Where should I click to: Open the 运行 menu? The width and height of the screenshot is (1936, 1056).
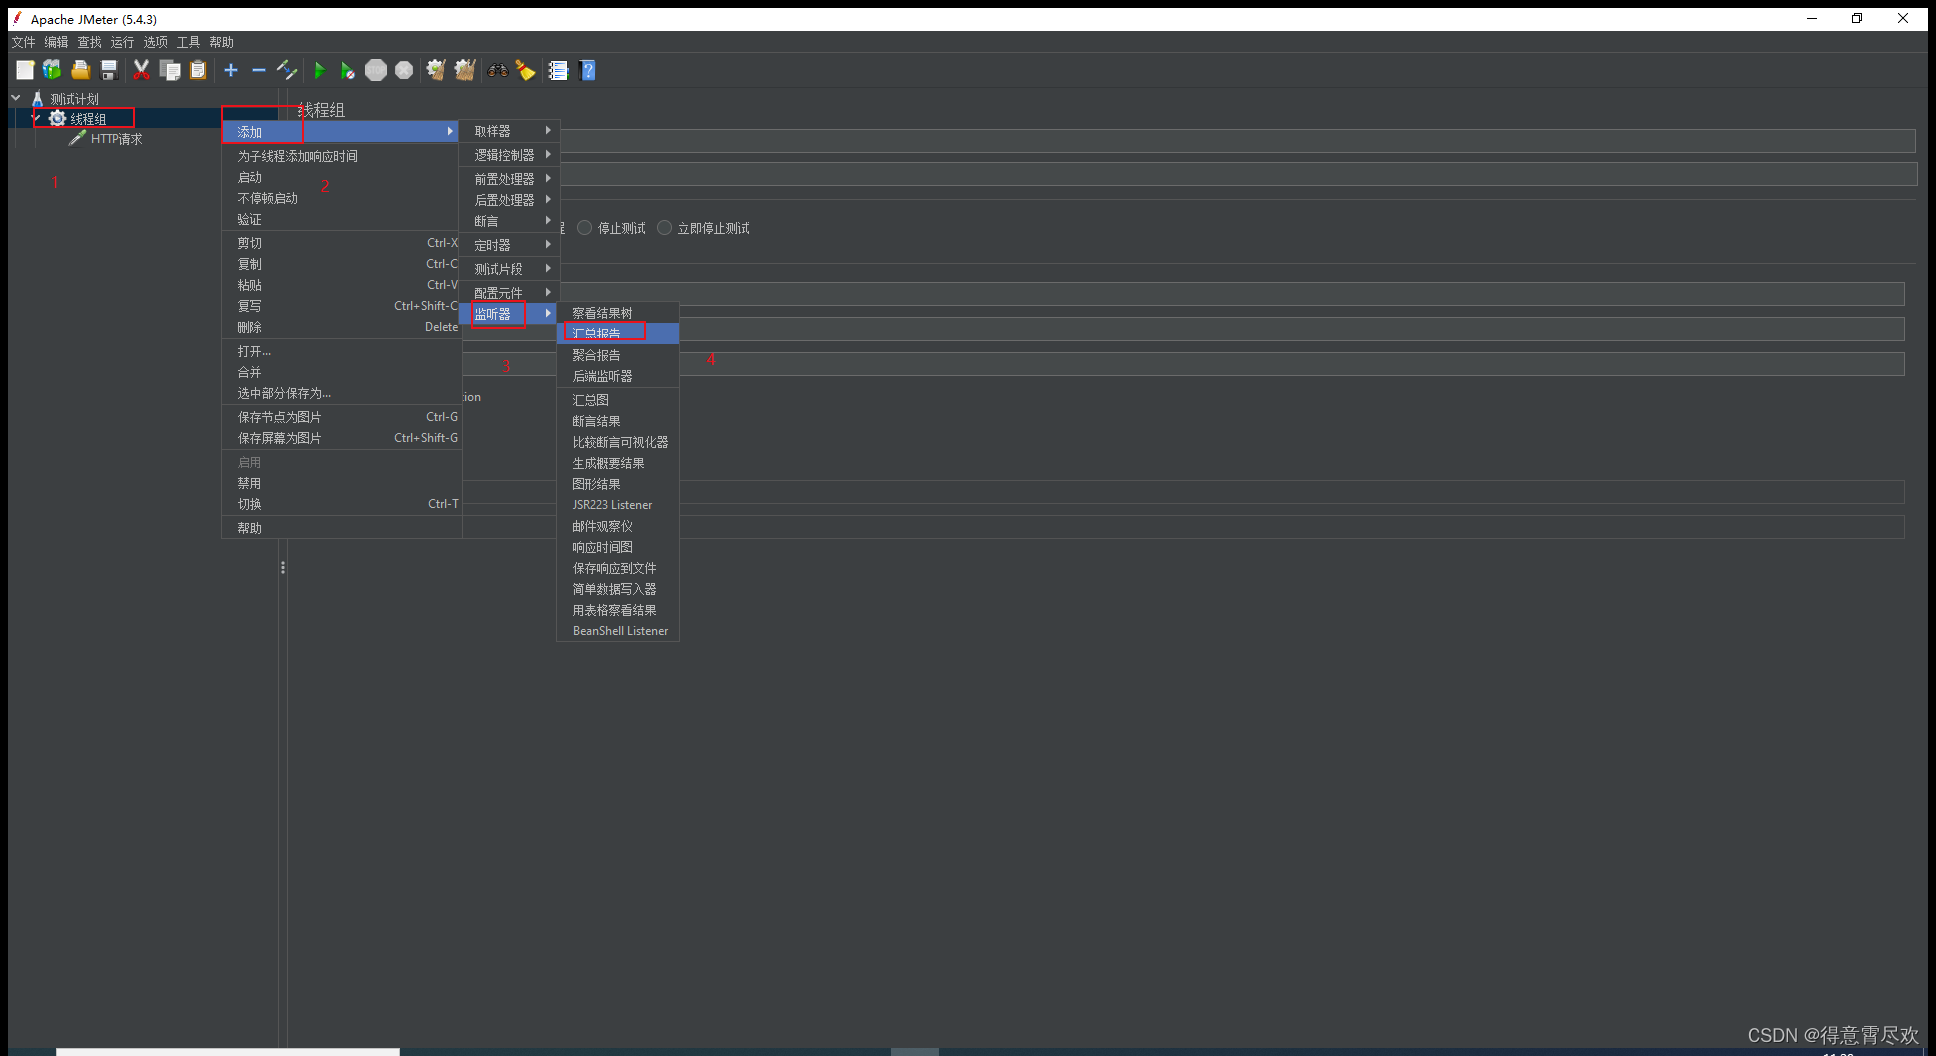[x=122, y=42]
